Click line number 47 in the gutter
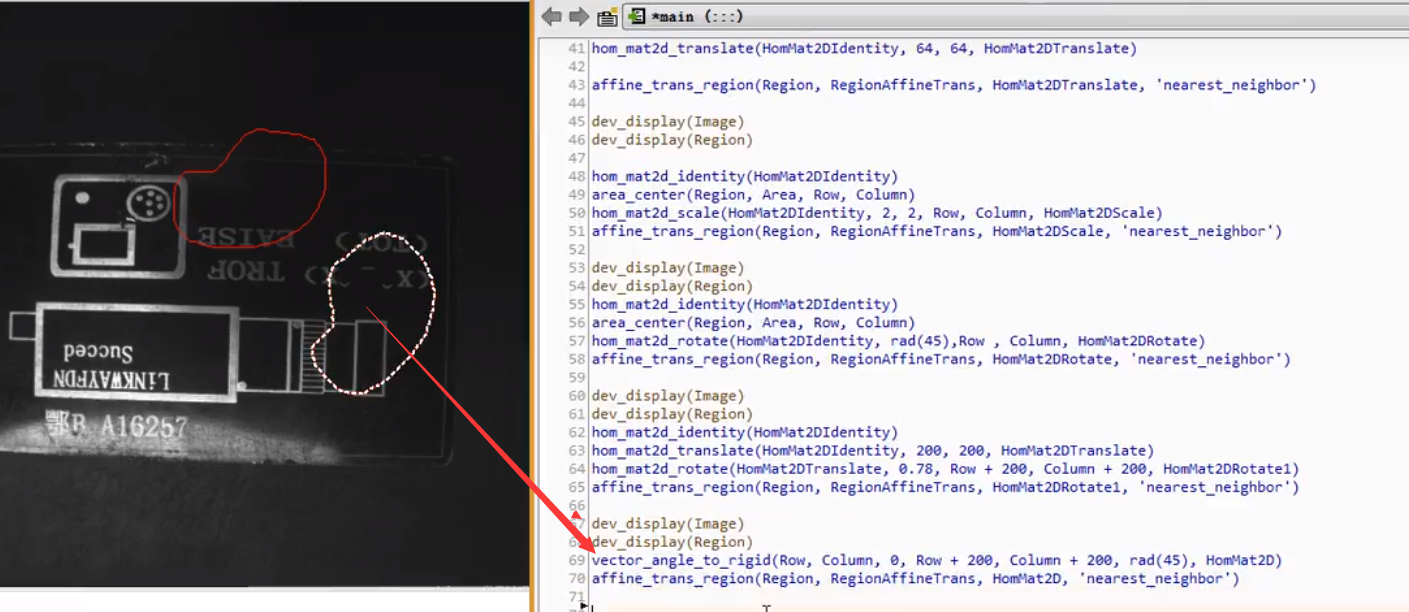 pyautogui.click(x=575, y=158)
